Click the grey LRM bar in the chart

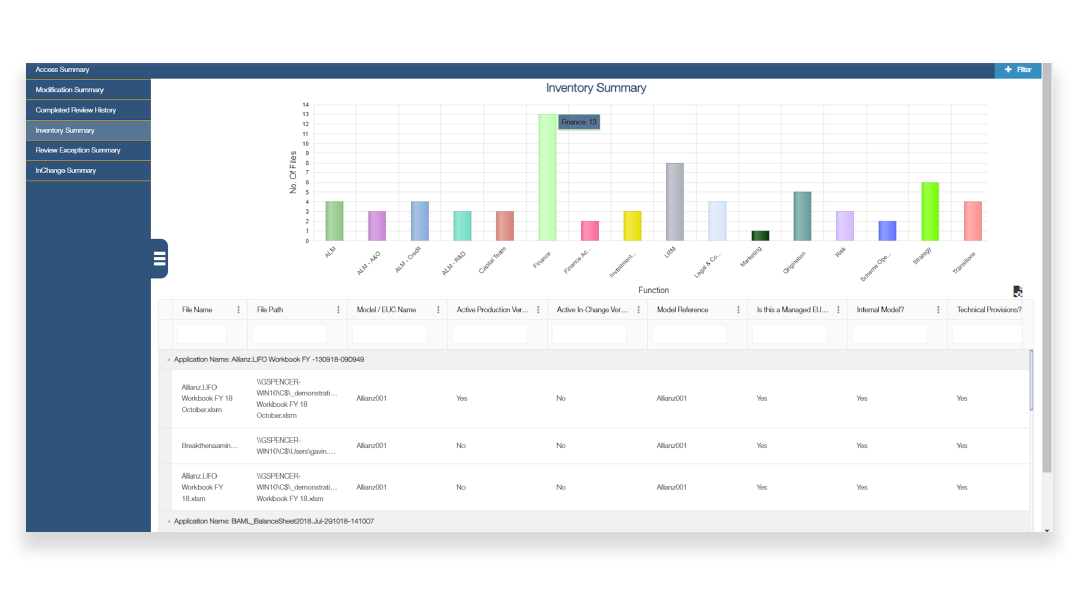(x=674, y=201)
